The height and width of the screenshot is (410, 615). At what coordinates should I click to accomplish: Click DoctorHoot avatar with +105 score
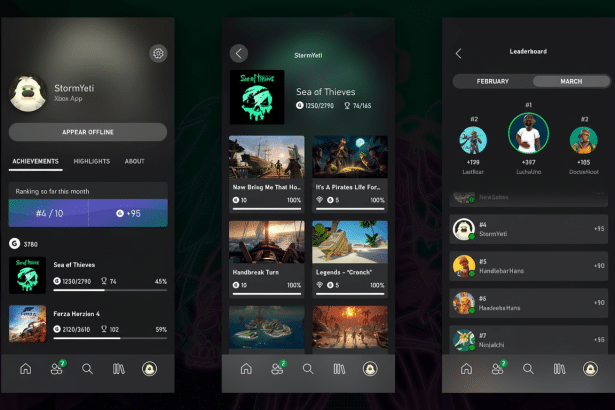click(584, 140)
